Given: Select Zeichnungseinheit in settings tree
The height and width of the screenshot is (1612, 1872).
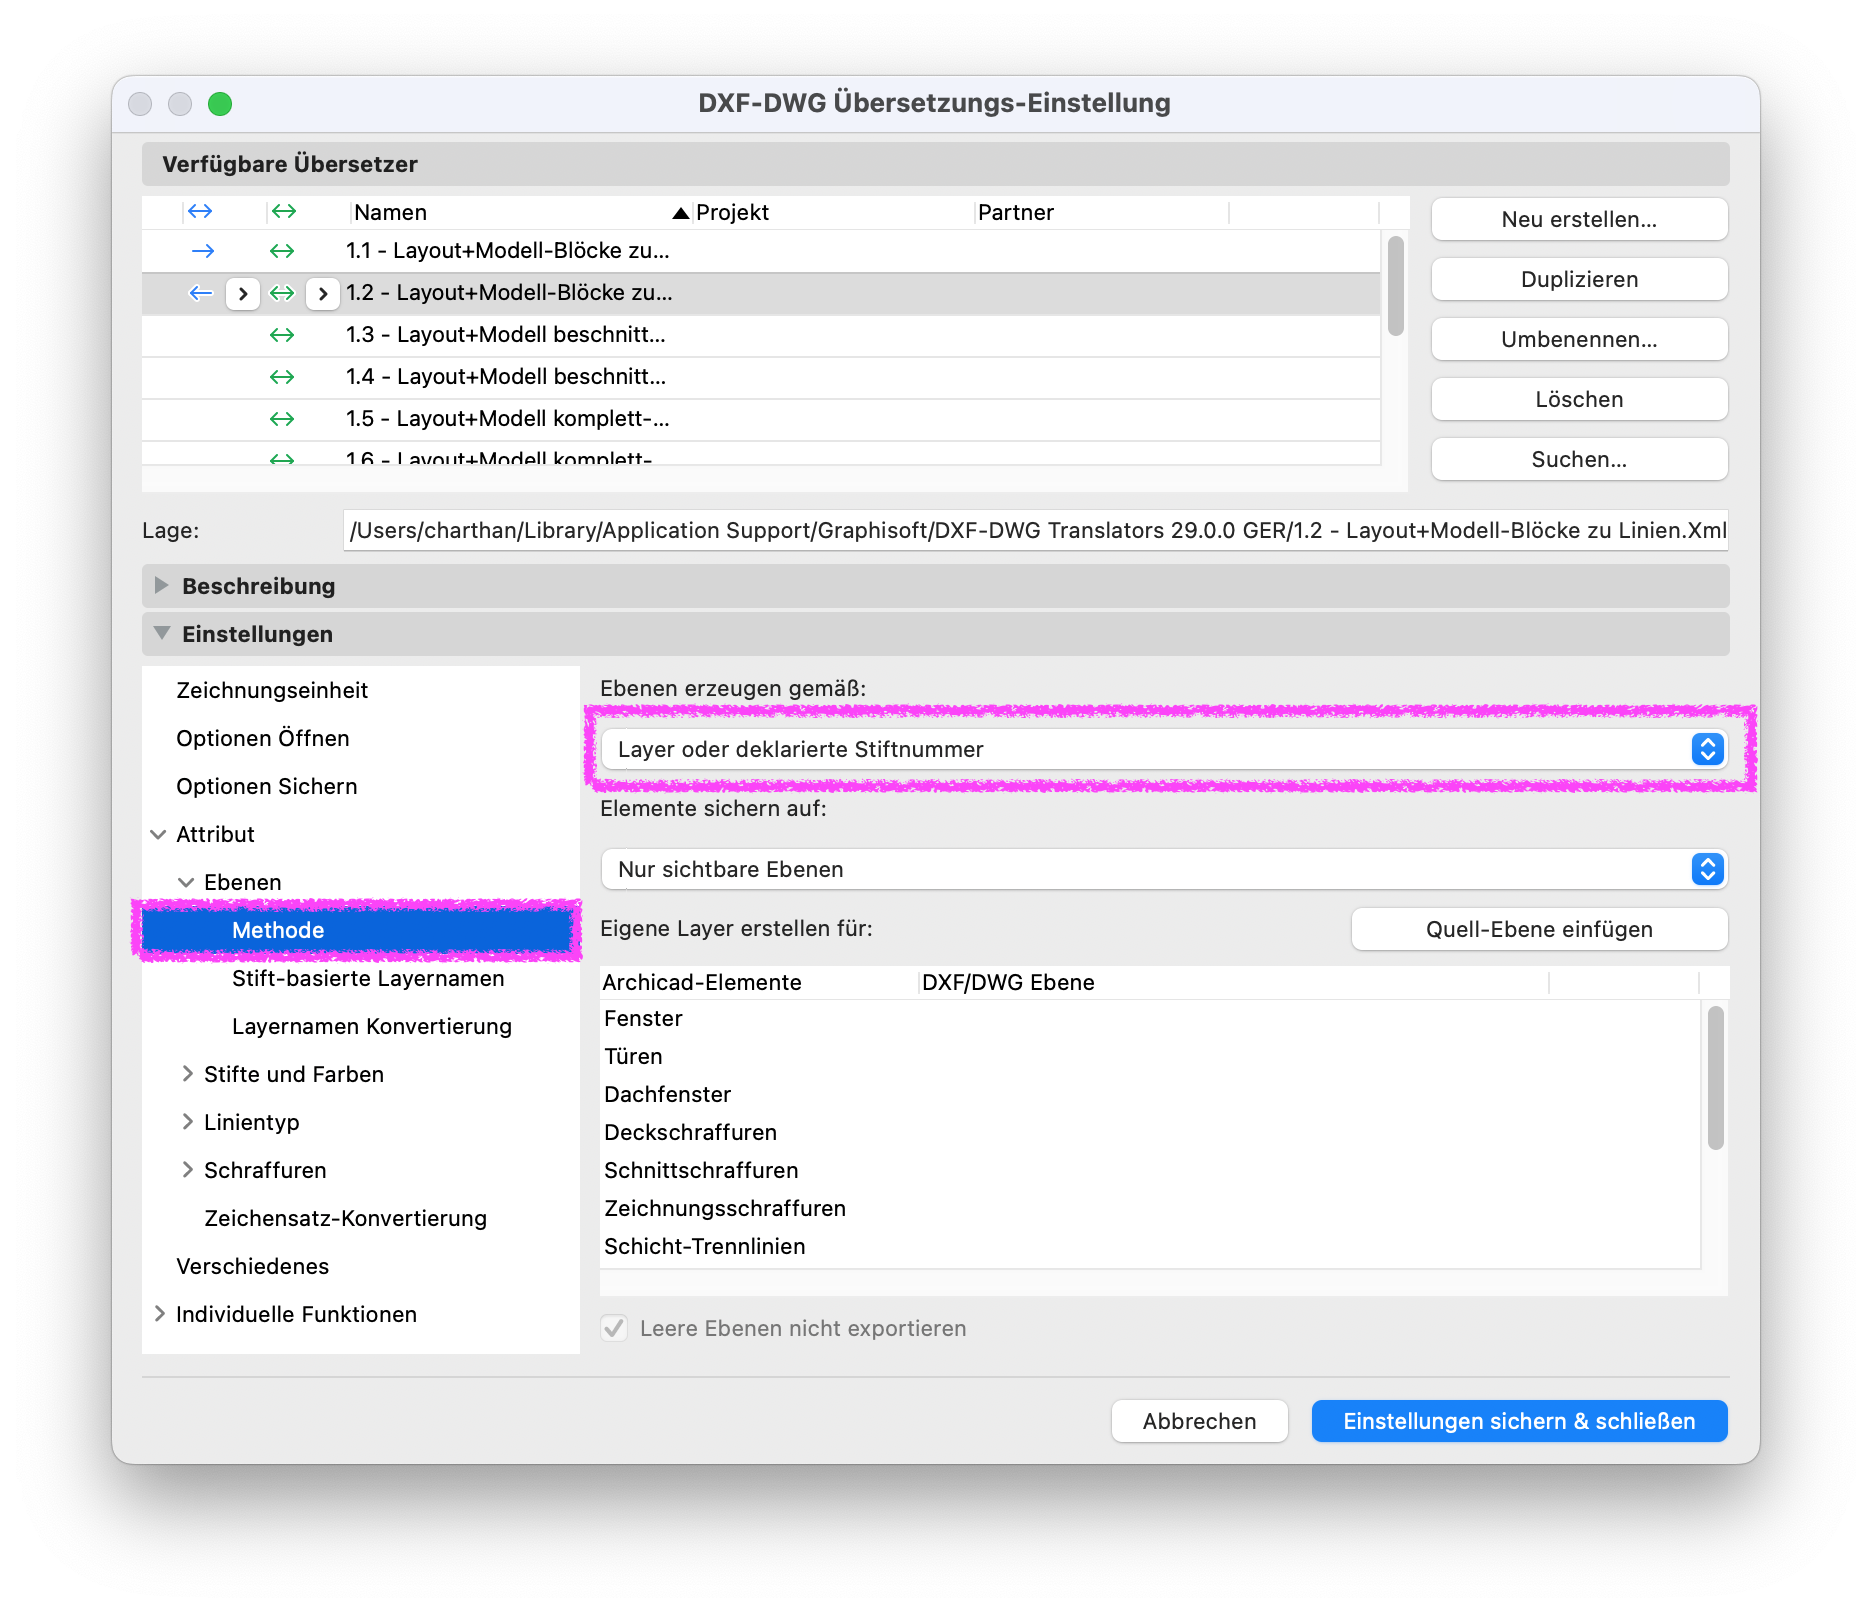Looking at the screenshot, I should click(272, 690).
